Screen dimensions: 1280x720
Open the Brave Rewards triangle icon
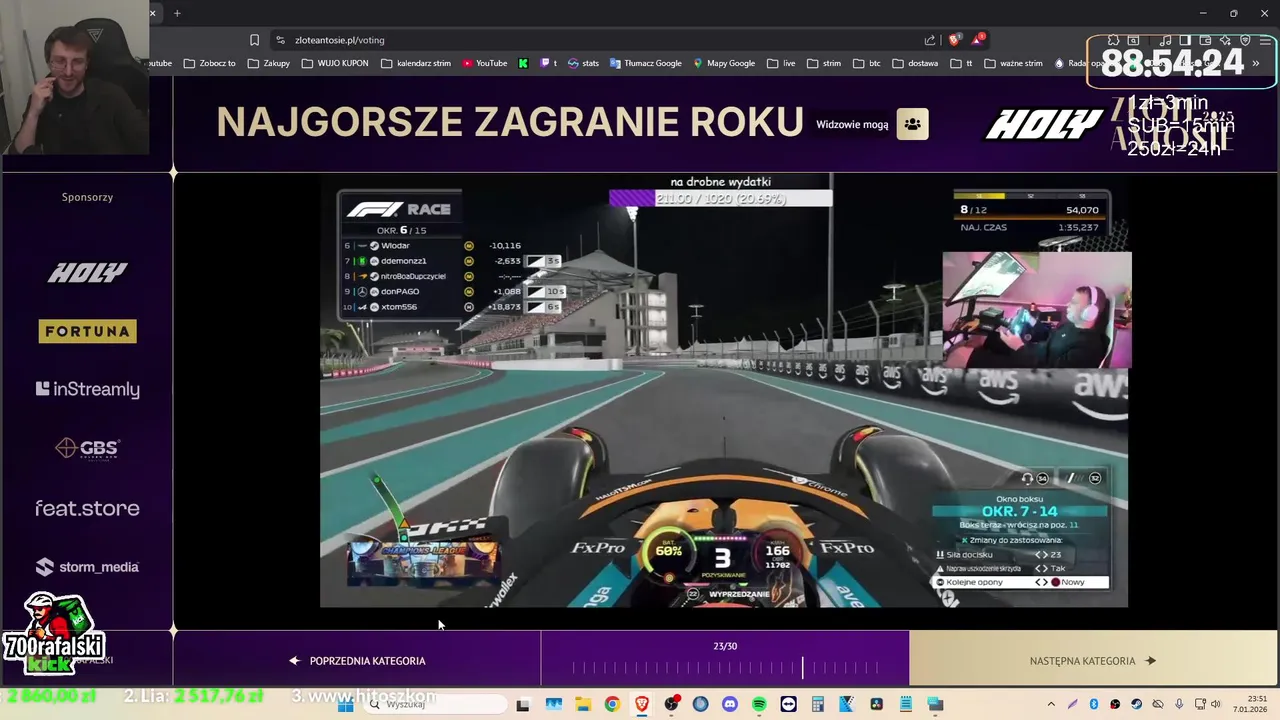click(x=978, y=40)
